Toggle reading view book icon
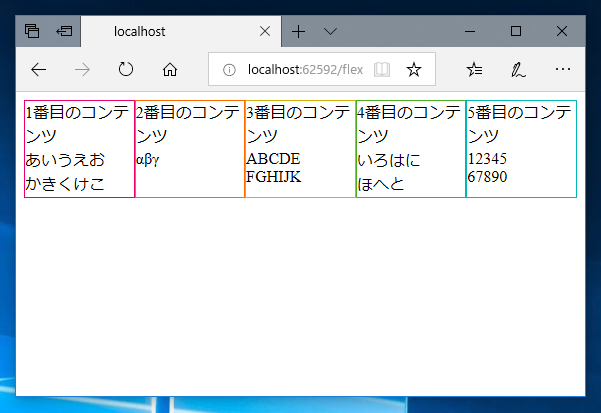Viewport: 601px width, 413px height. [x=382, y=69]
